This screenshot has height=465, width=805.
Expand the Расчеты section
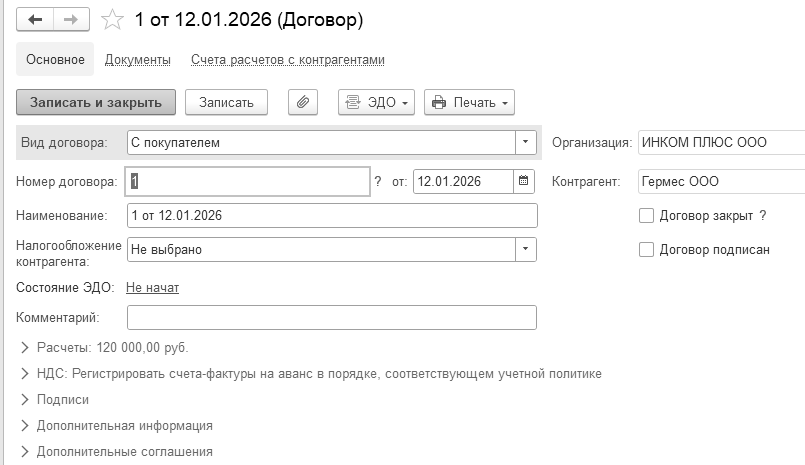coord(24,348)
